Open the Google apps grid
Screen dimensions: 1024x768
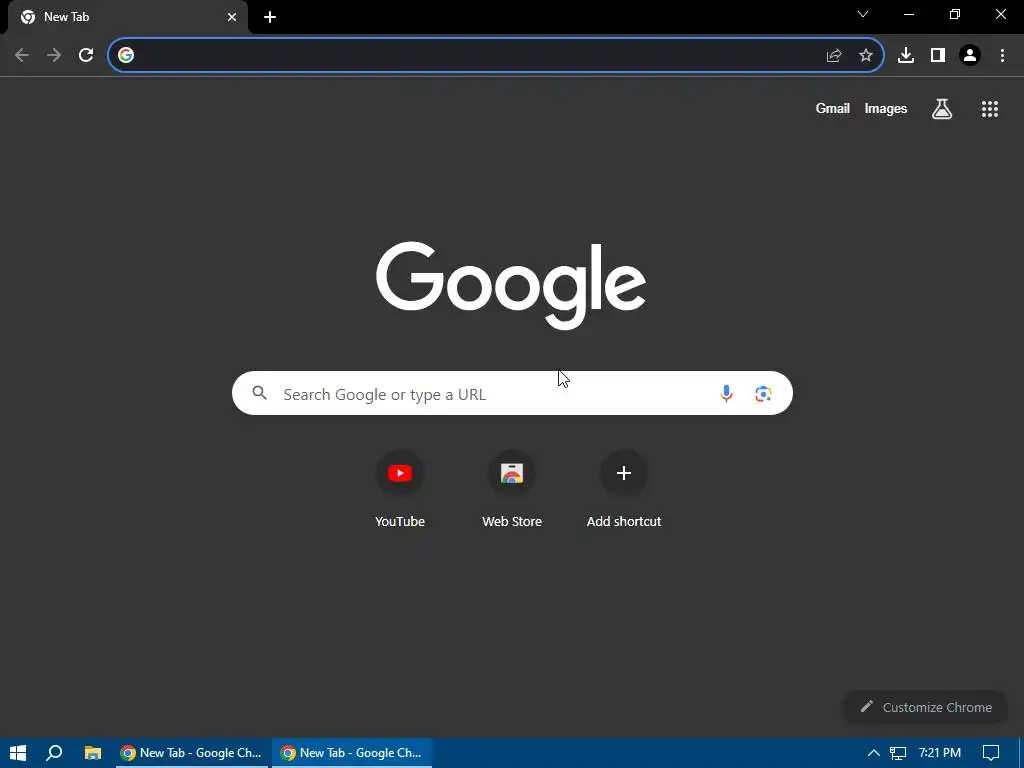click(x=989, y=109)
